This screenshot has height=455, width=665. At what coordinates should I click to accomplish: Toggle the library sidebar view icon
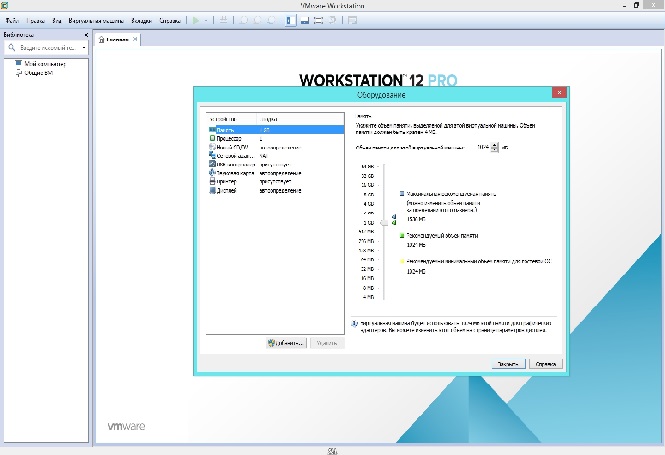tap(290, 20)
